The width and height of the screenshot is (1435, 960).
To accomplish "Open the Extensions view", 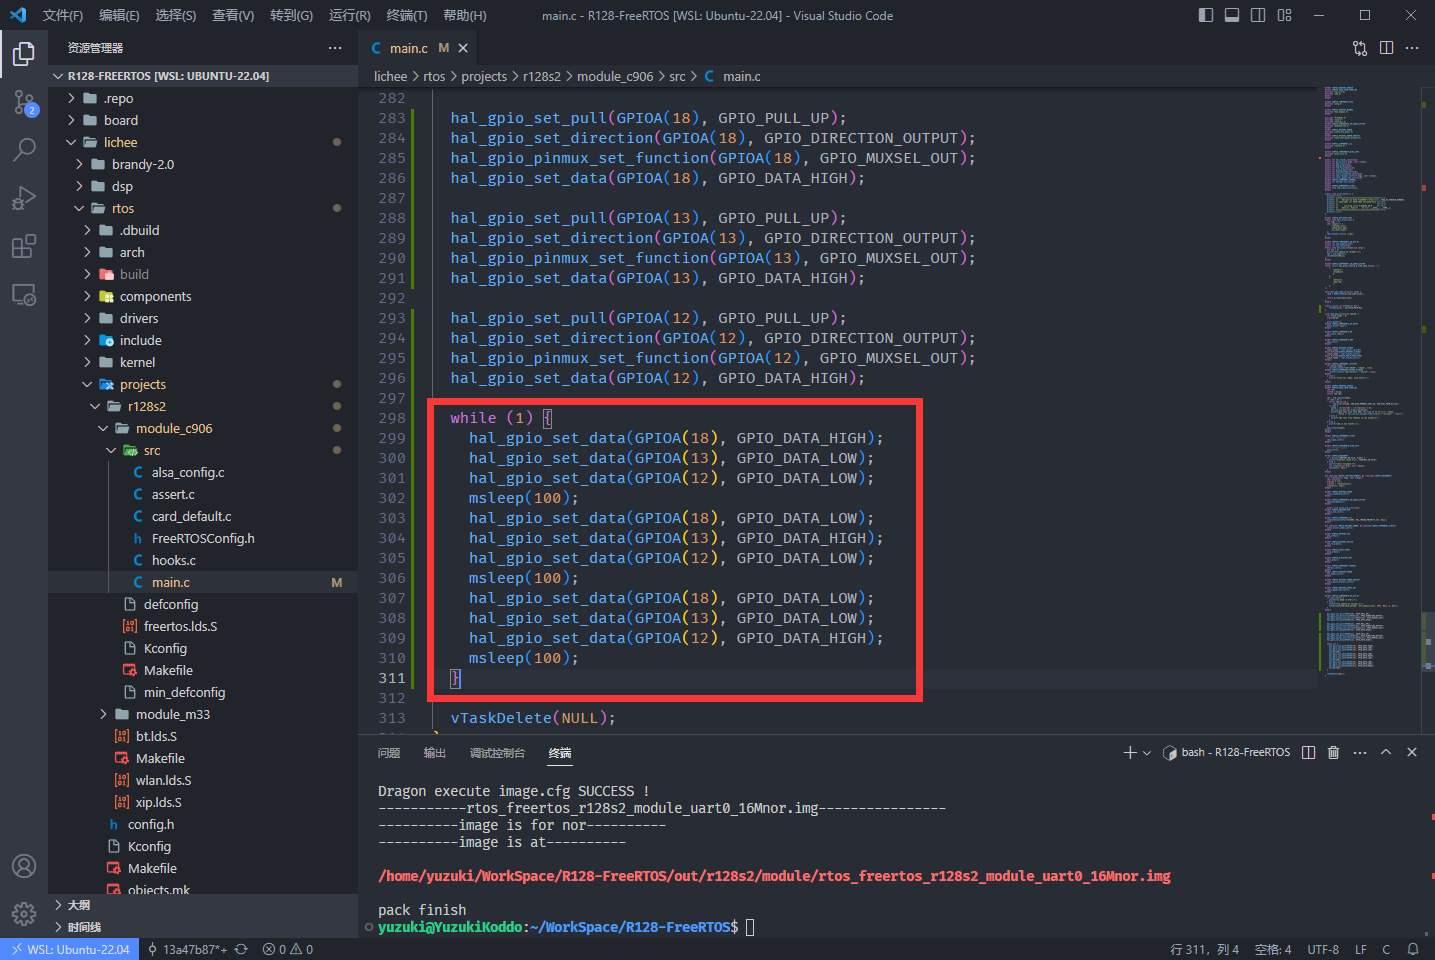I will coord(24,246).
